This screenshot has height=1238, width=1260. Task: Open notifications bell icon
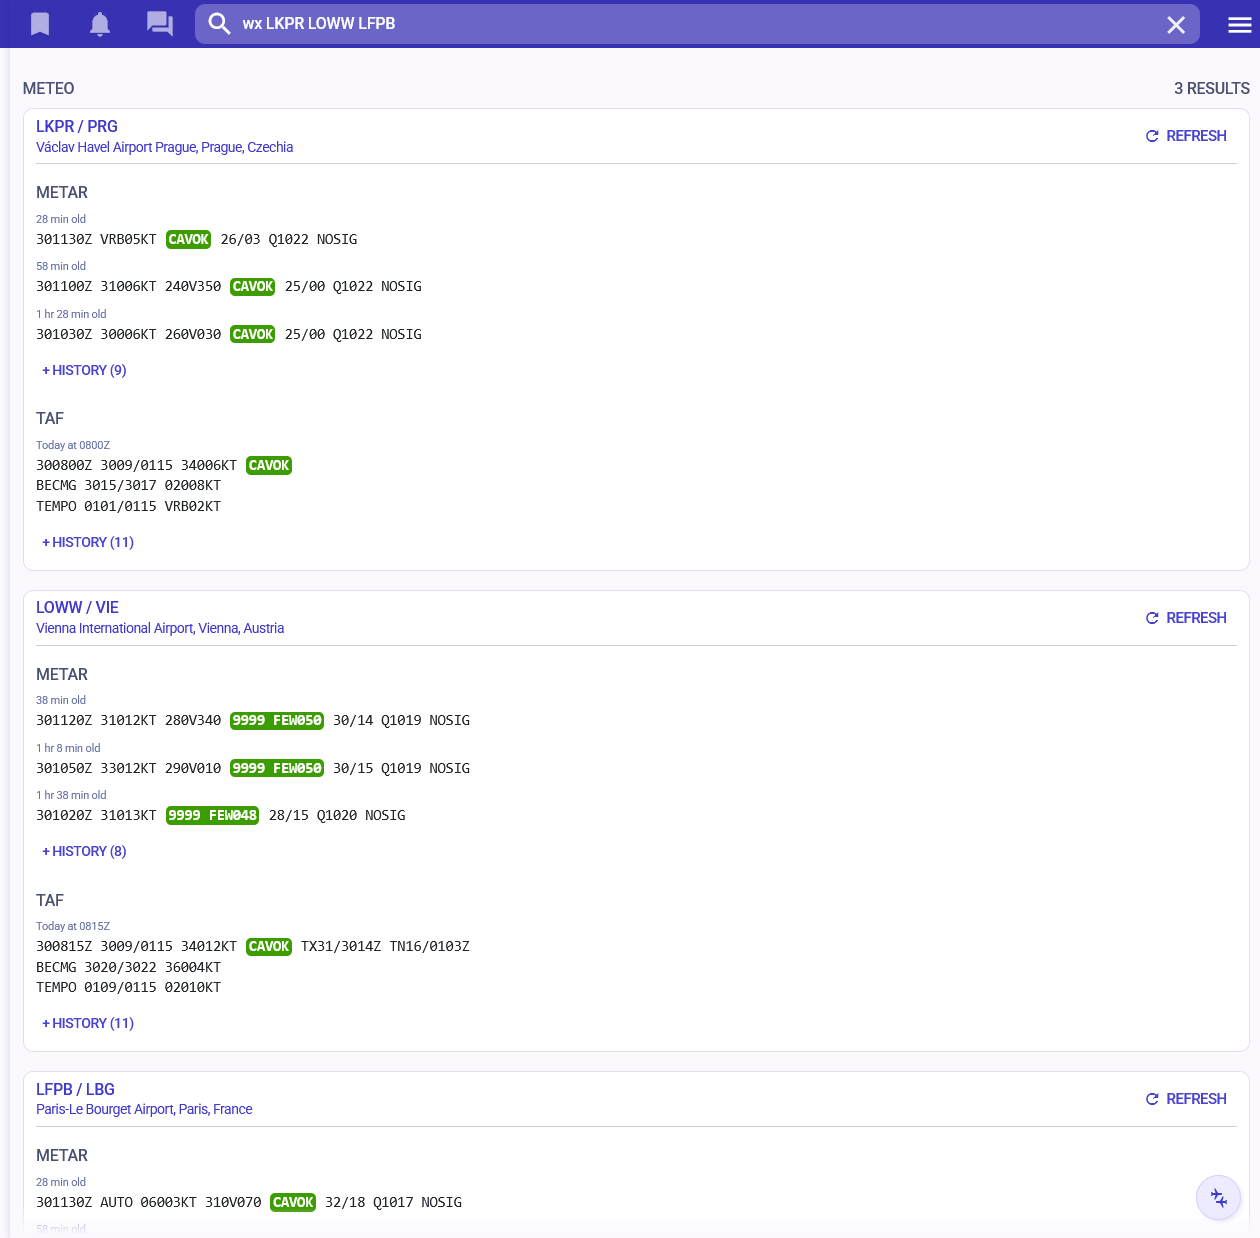point(100,24)
